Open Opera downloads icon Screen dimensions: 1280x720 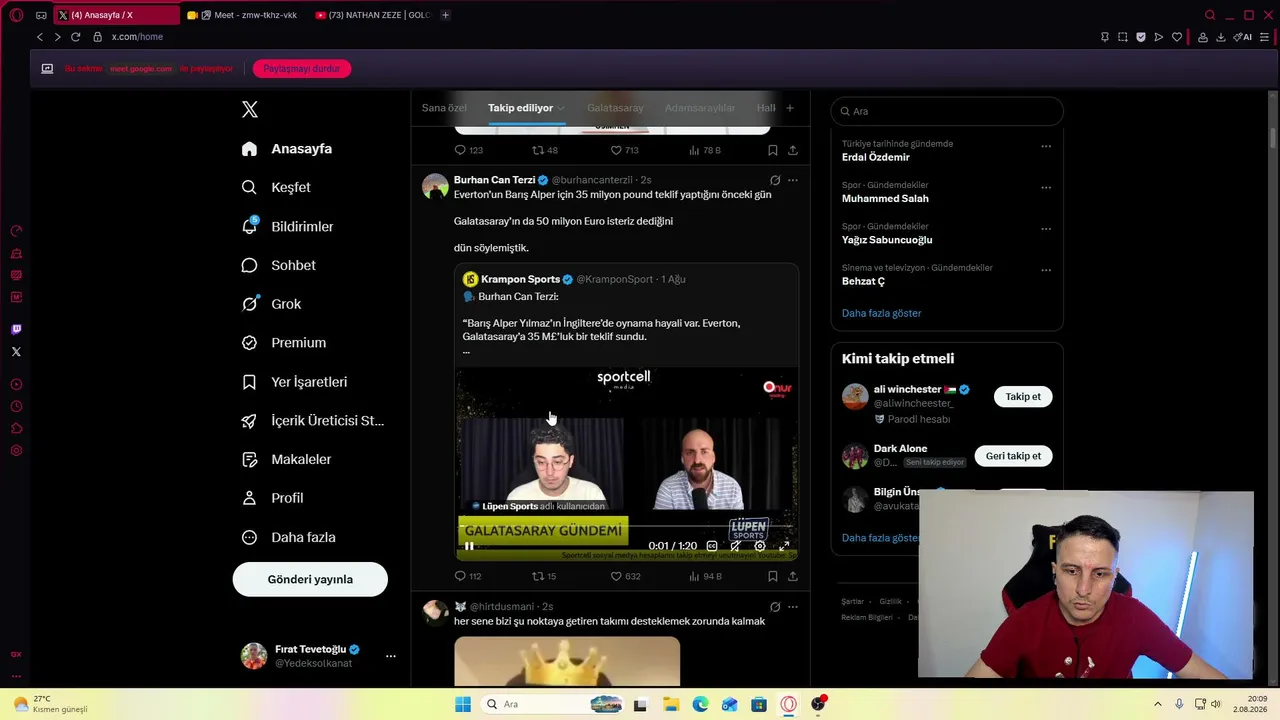[1220, 37]
